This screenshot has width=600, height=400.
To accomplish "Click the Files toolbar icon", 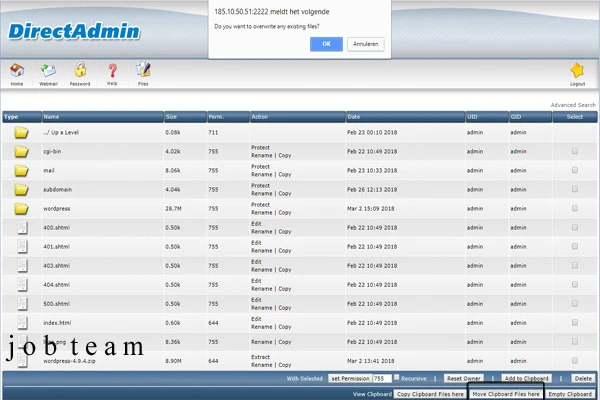I will tap(143, 71).
